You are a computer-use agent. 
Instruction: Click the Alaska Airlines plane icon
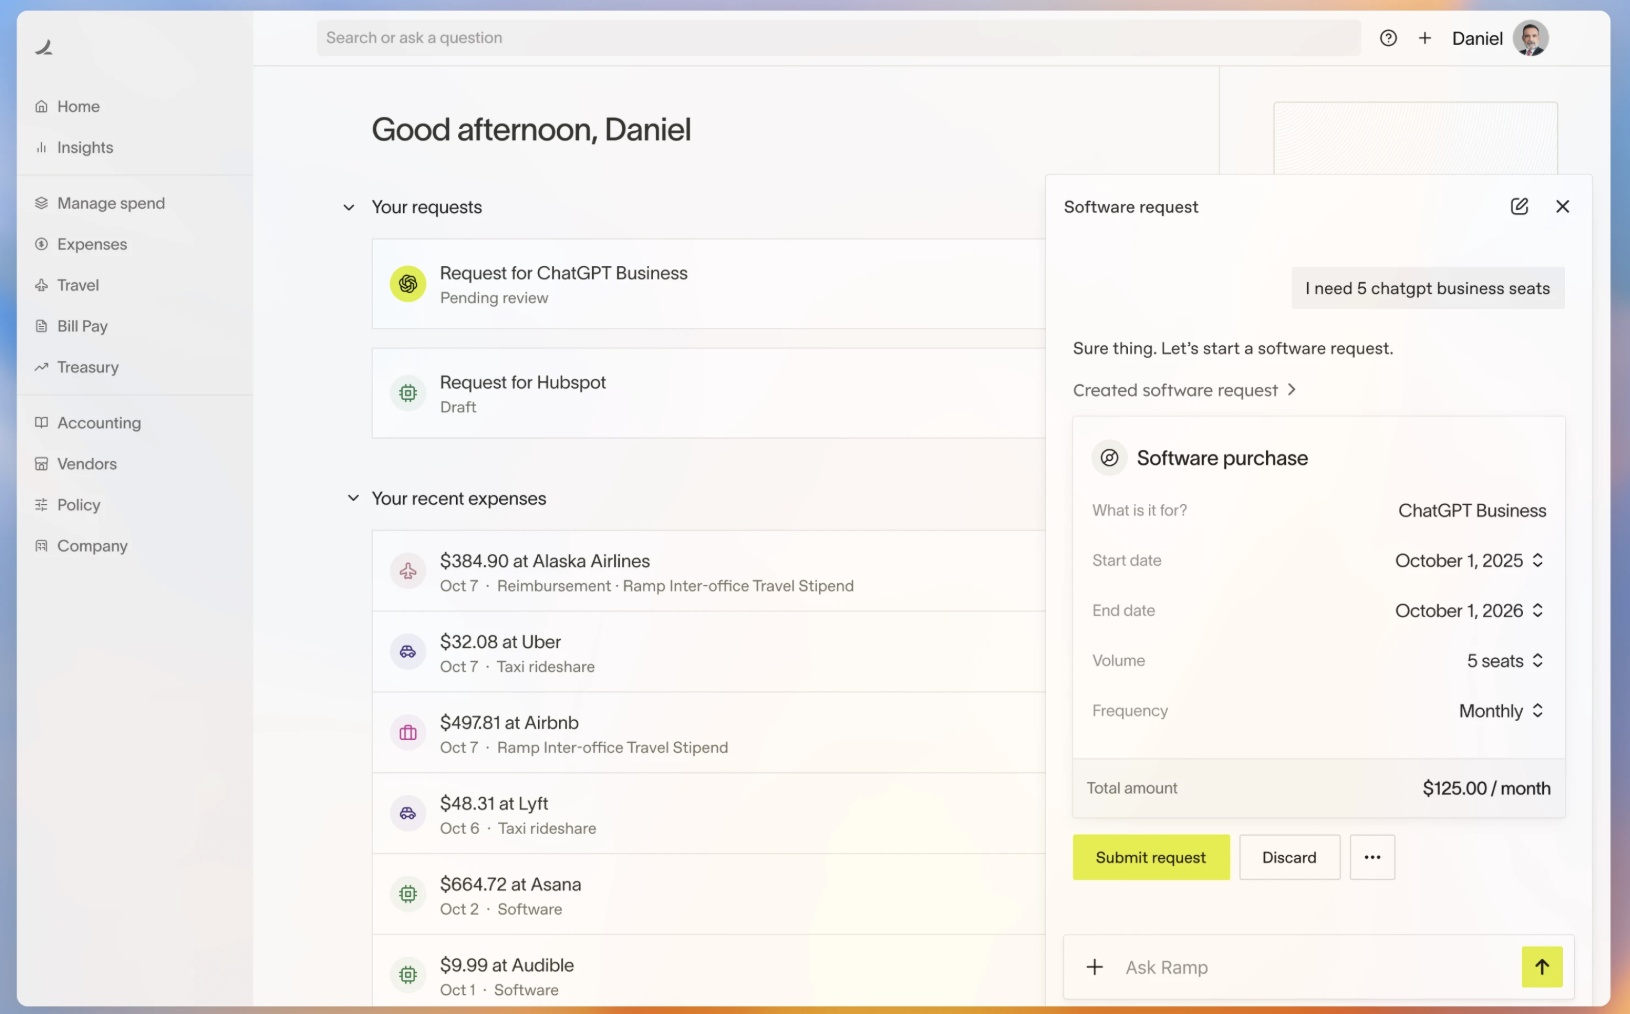tap(408, 571)
